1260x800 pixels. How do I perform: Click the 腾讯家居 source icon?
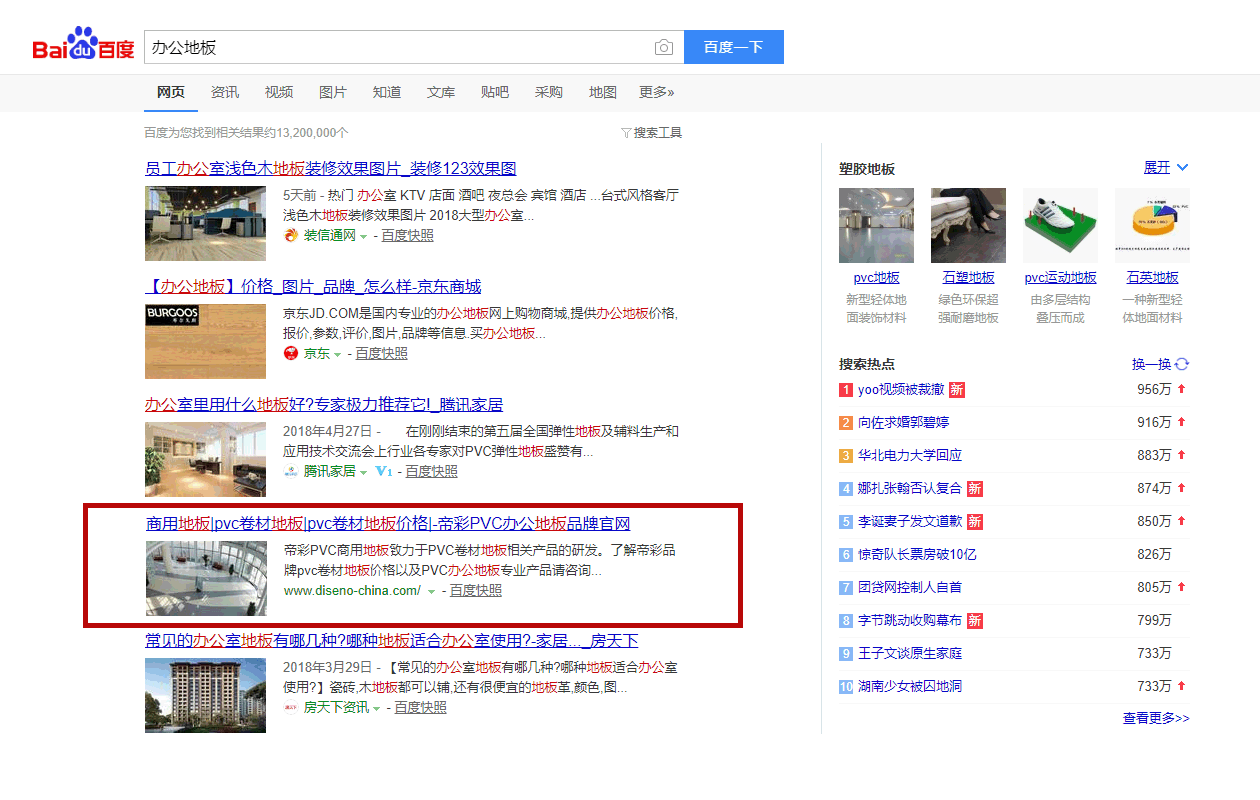pyautogui.click(x=291, y=472)
